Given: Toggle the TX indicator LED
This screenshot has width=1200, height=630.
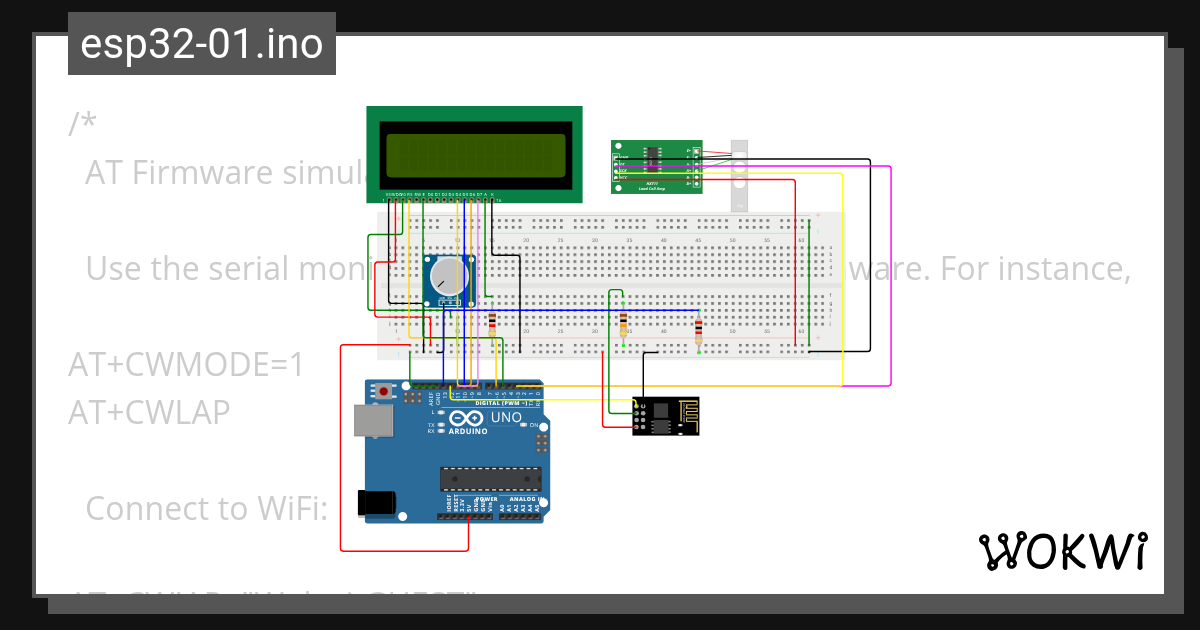Looking at the screenshot, I should pyautogui.click(x=441, y=424).
